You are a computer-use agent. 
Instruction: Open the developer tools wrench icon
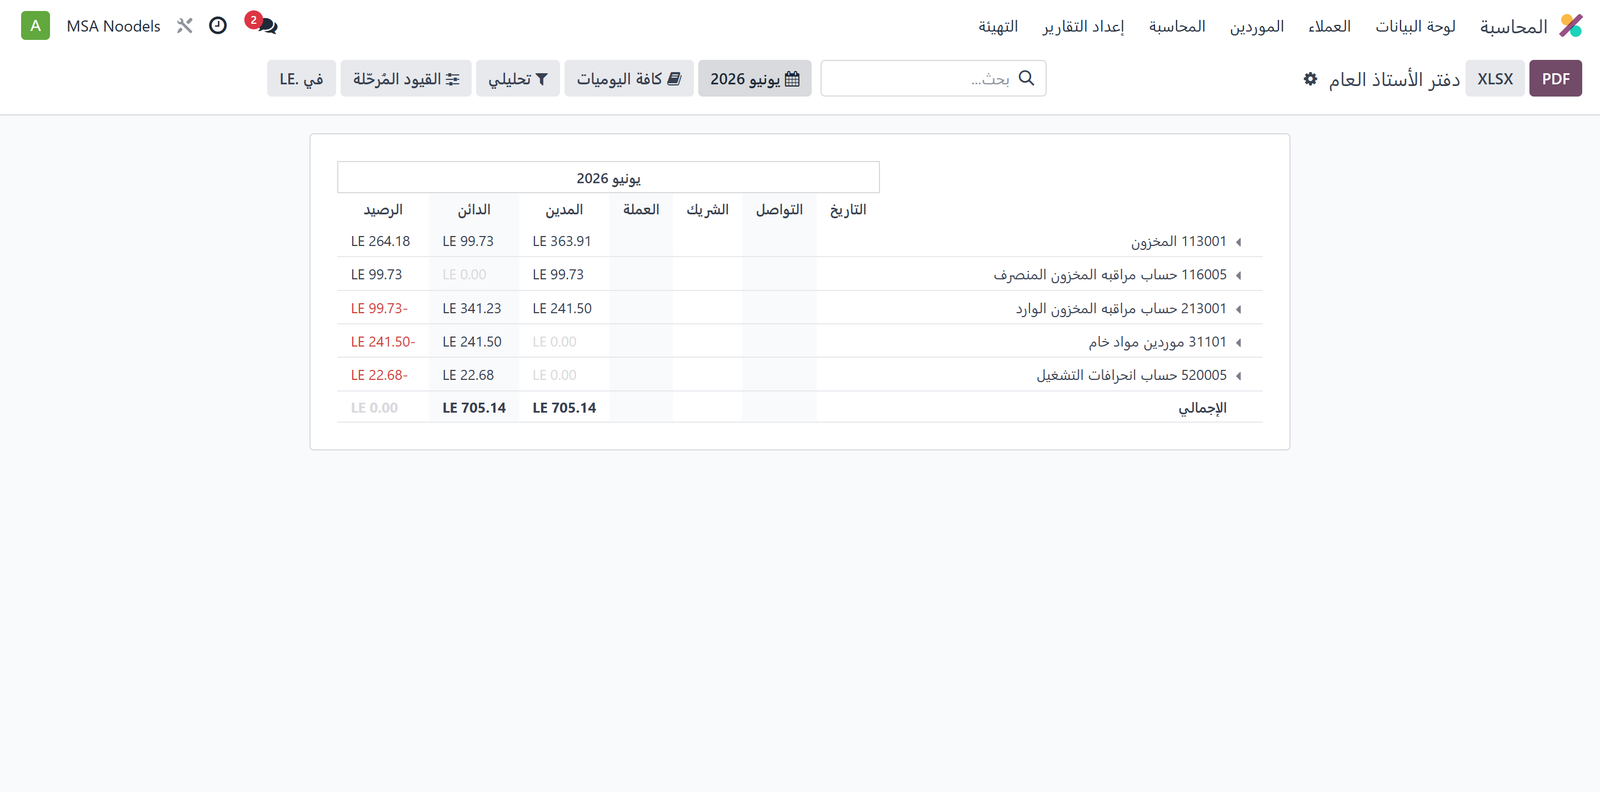pos(185,26)
